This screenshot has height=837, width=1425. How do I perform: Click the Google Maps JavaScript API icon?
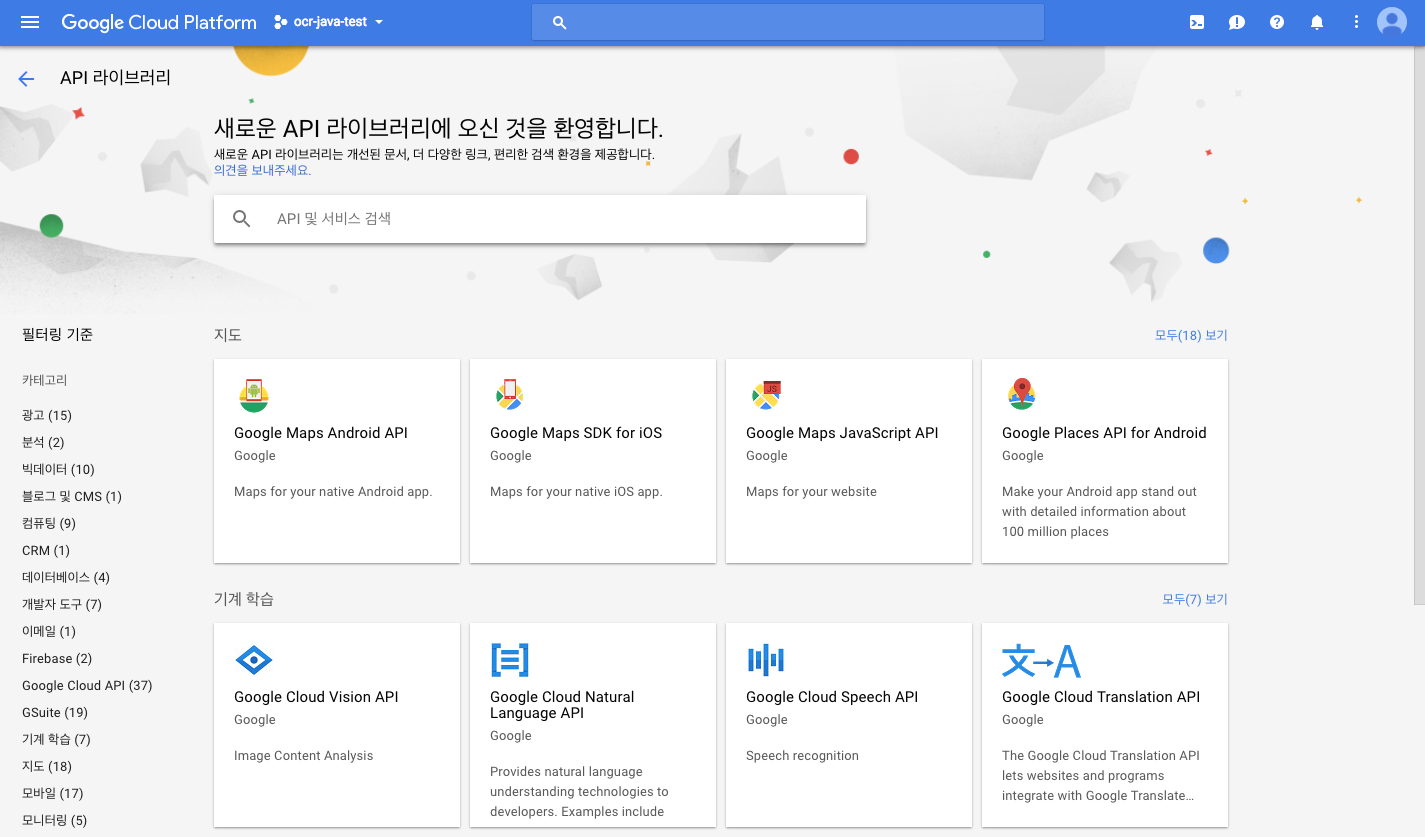pos(766,396)
